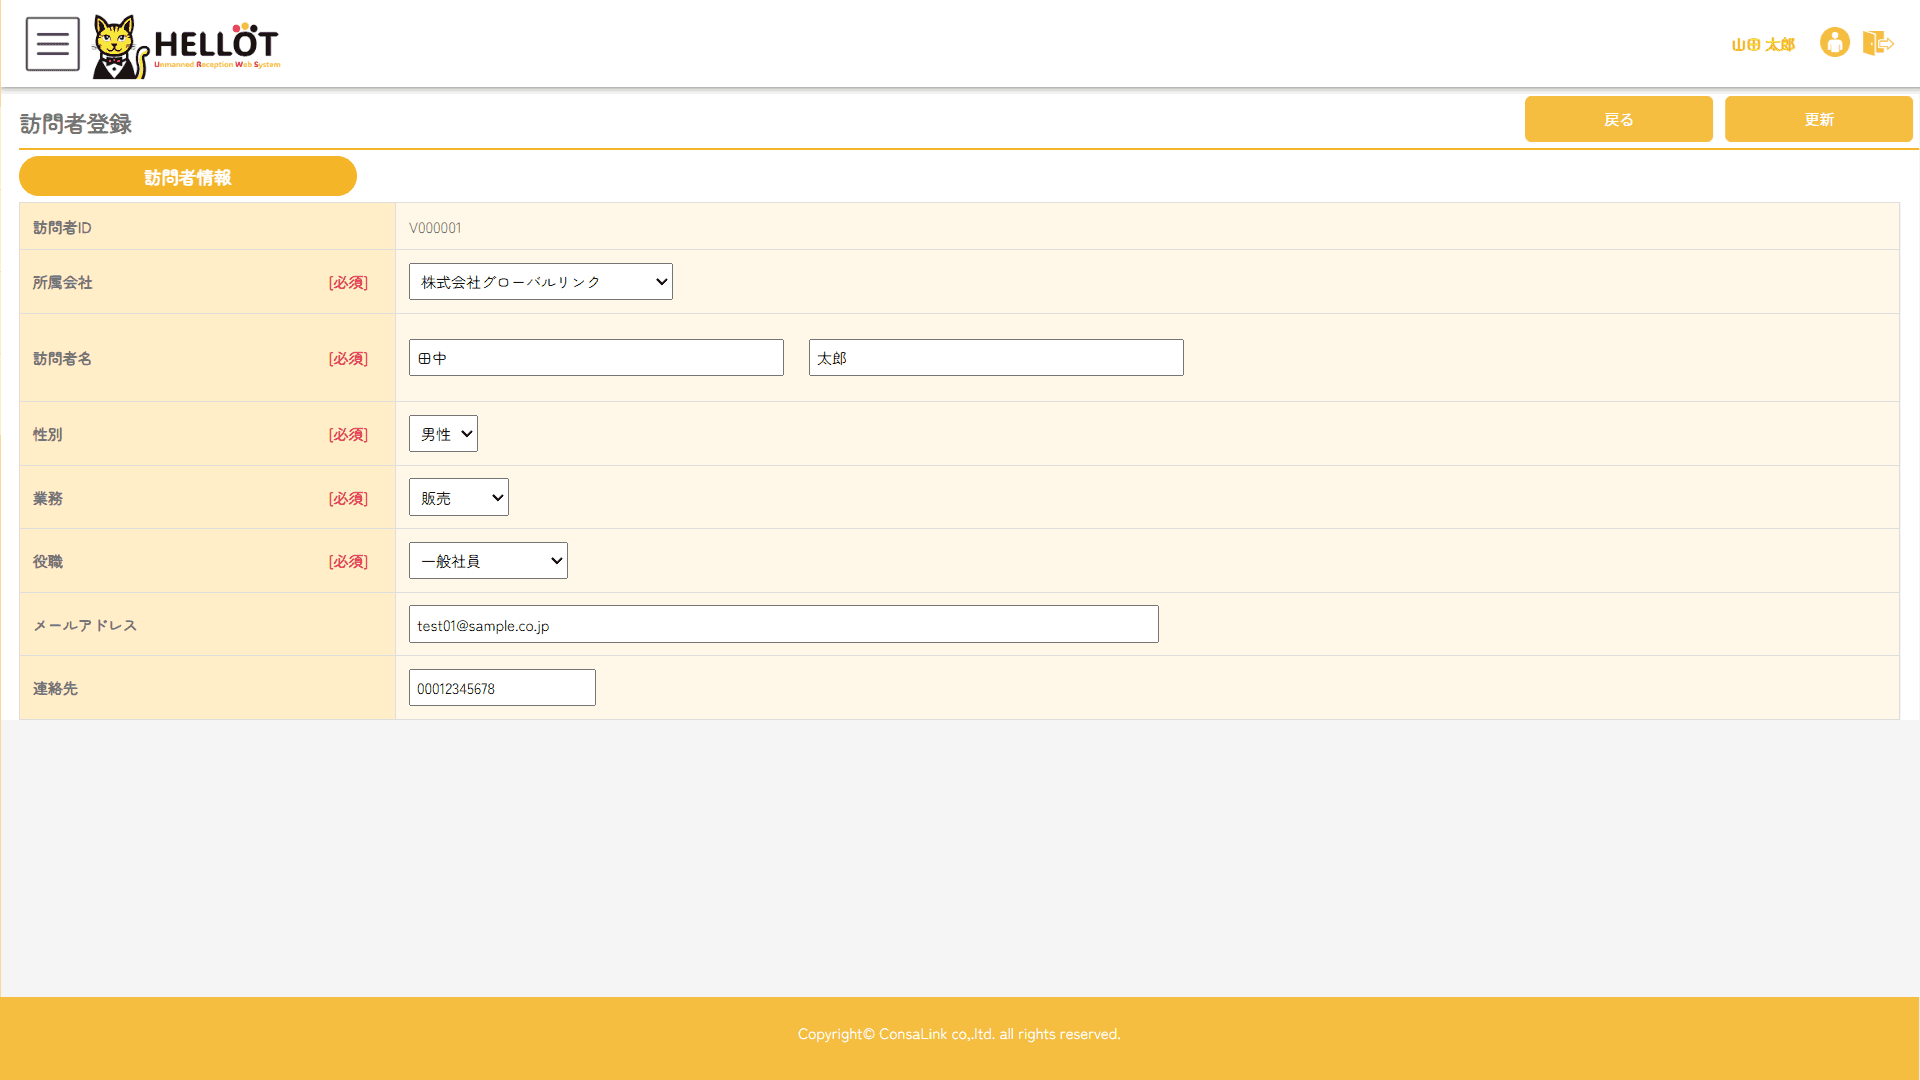Viewport: 1920px width, 1080px height.
Task: Click the footer copyright text
Action: point(958,1034)
